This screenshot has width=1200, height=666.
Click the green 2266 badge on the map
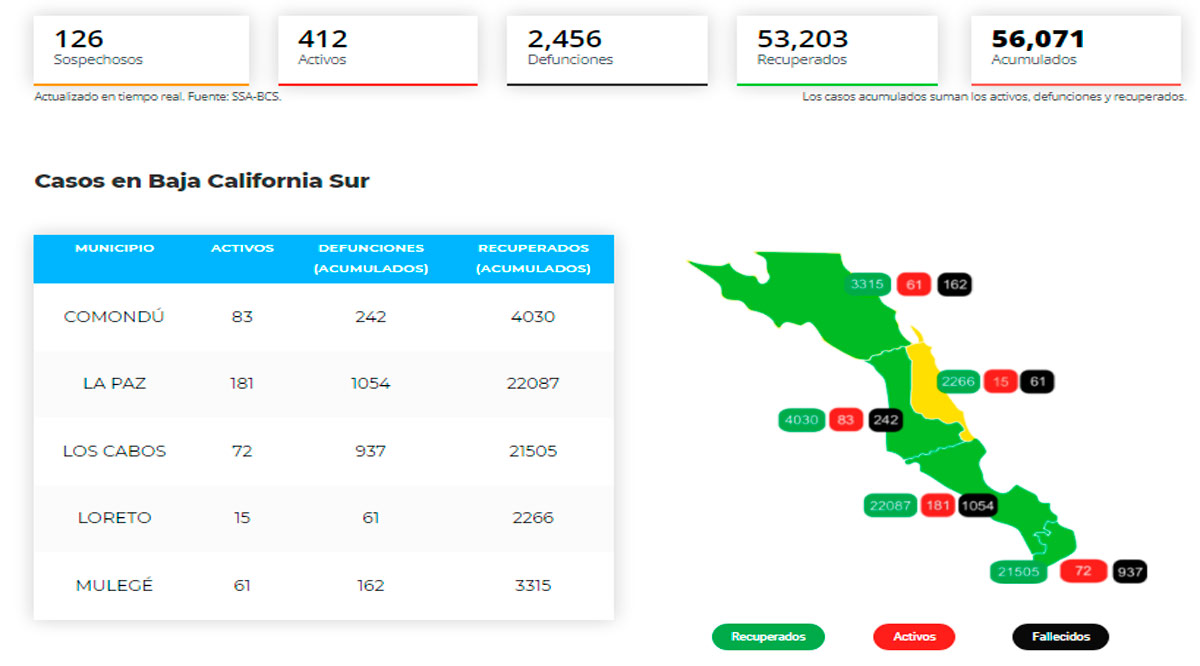click(957, 382)
